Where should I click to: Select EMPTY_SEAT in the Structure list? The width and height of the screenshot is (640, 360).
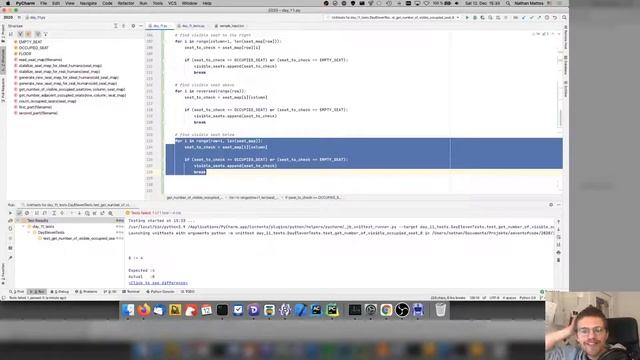click(30, 42)
